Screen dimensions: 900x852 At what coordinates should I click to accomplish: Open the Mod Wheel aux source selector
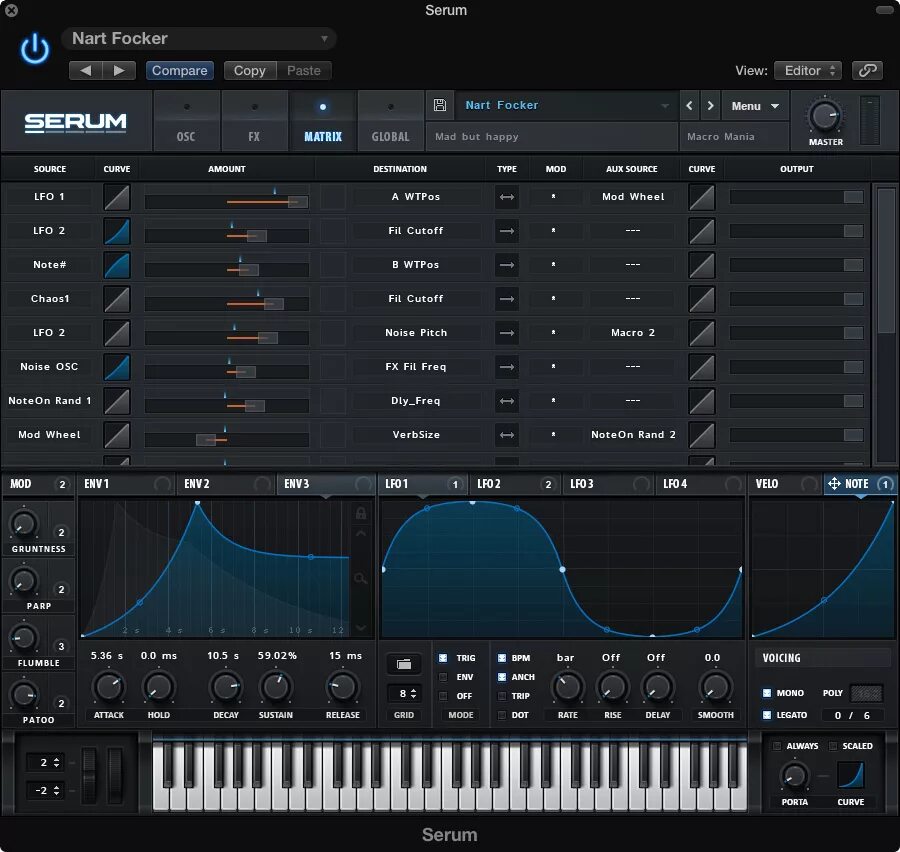click(x=633, y=197)
